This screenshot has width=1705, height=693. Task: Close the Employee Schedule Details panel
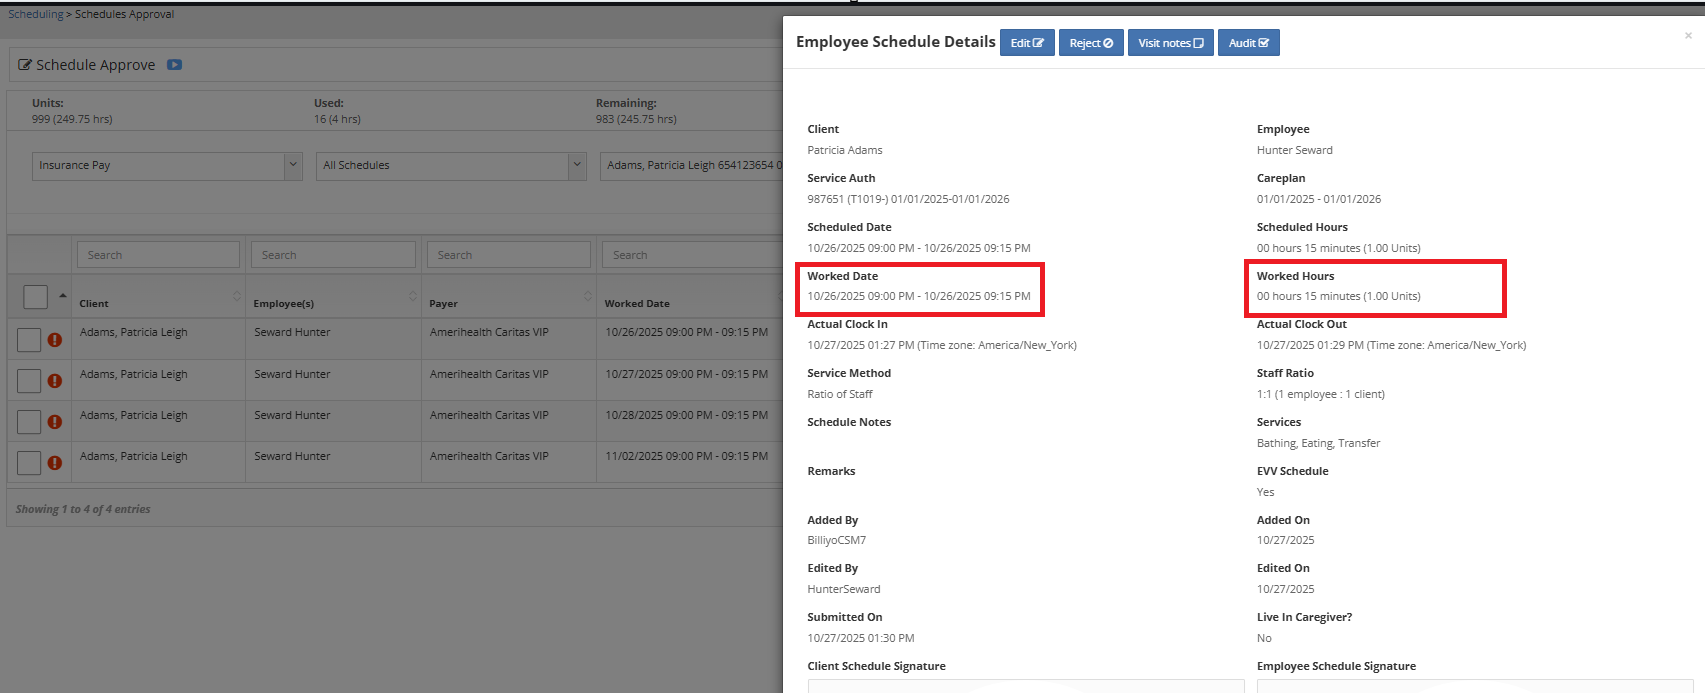(1688, 36)
